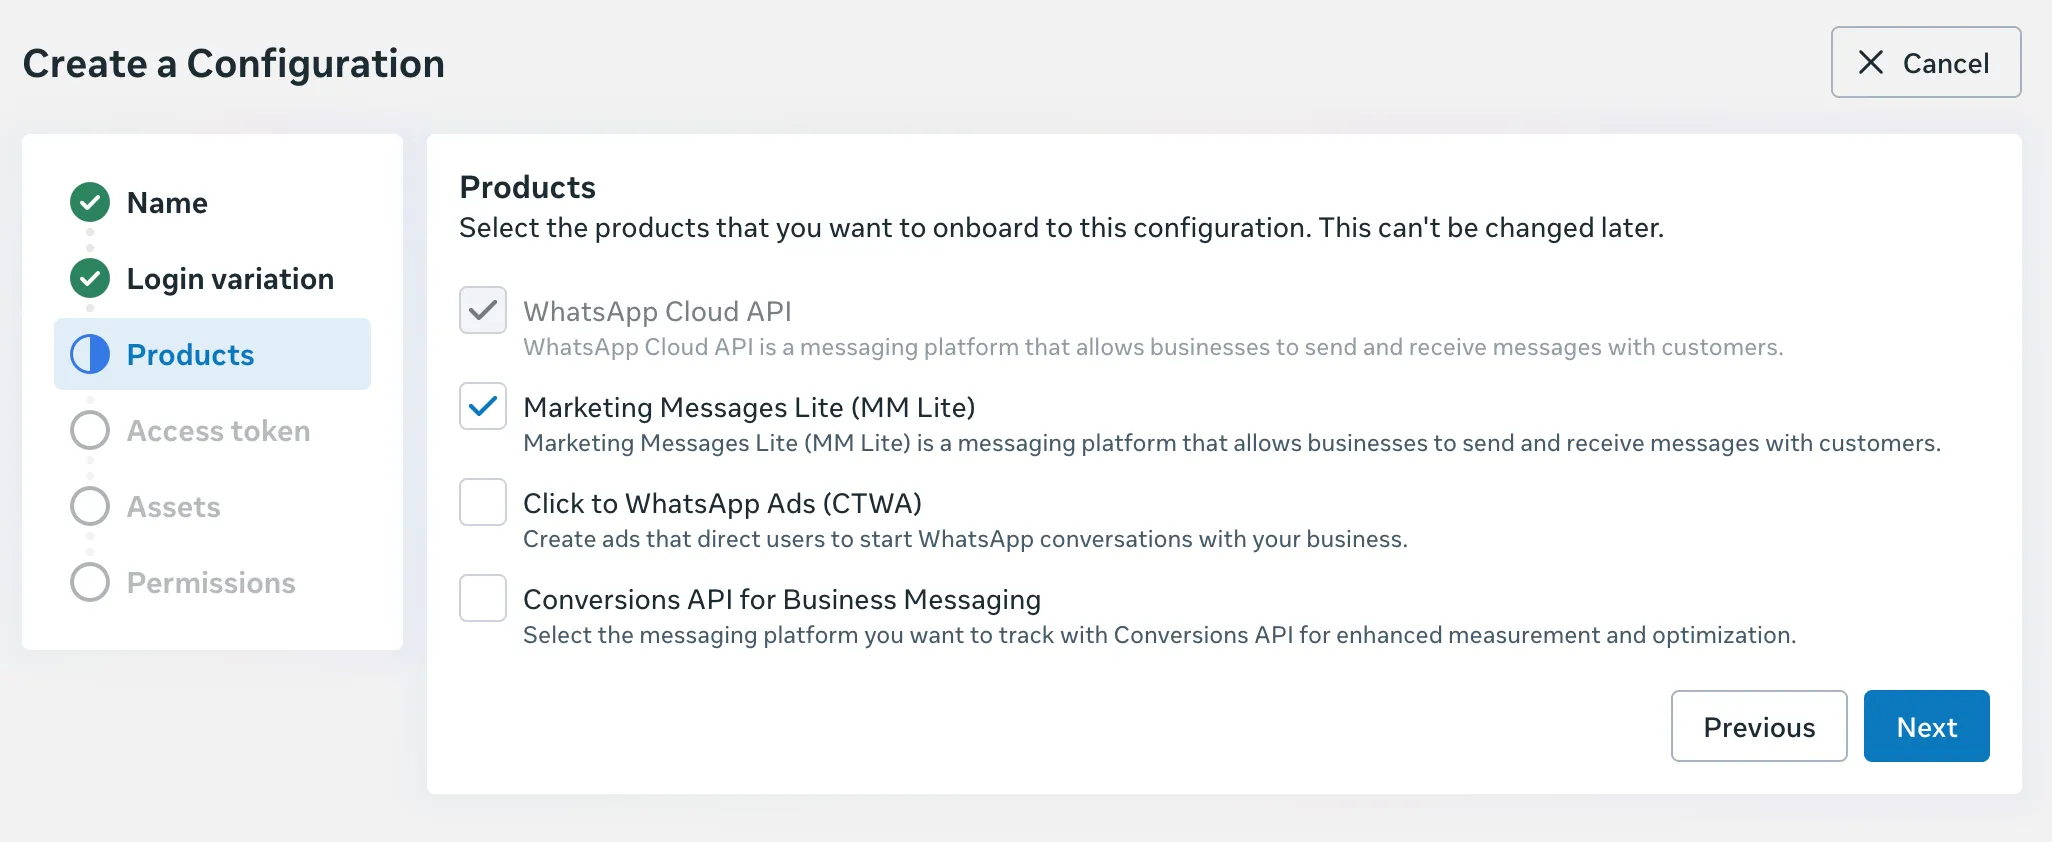Jump to the Access token step
The width and height of the screenshot is (2052, 842).
pos(218,431)
